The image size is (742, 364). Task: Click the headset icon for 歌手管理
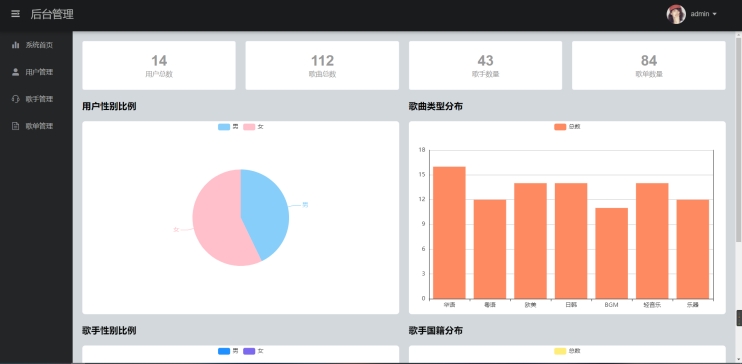pyautogui.click(x=16, y=99)
